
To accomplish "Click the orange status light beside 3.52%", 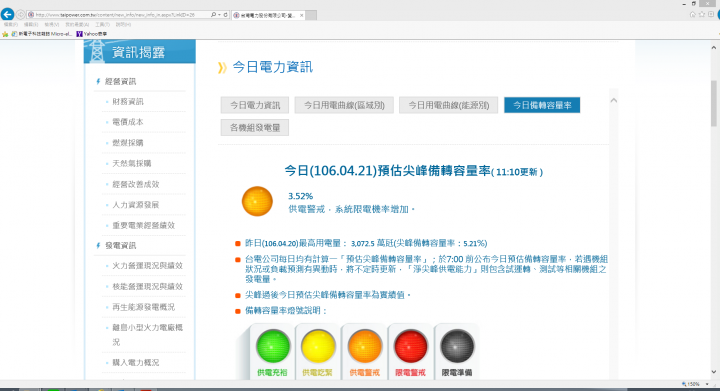I will [x=257, y=201].
